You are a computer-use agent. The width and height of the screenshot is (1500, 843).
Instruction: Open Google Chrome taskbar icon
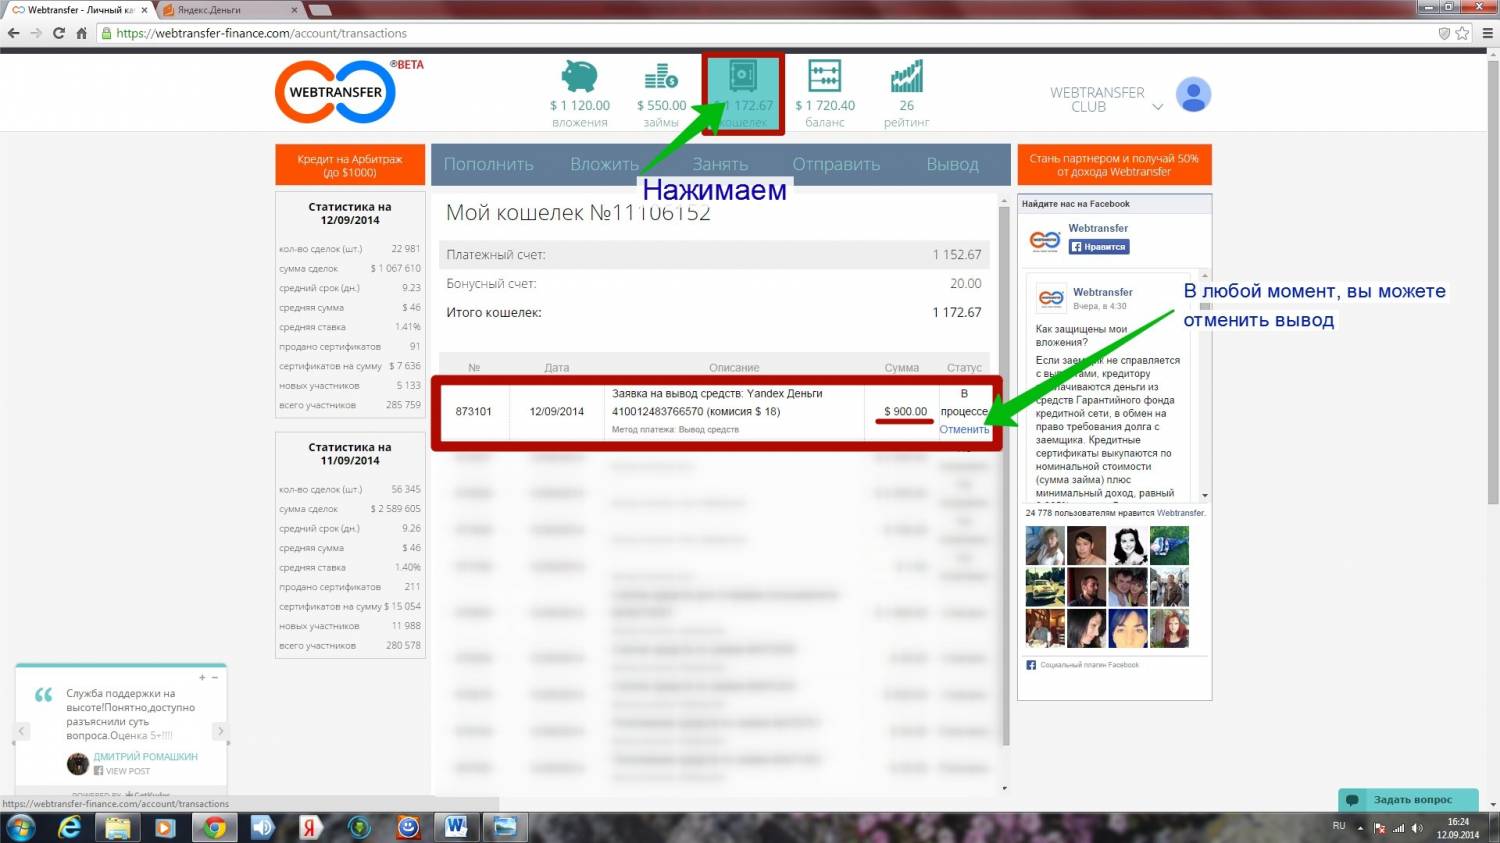(x=214, y=827)
